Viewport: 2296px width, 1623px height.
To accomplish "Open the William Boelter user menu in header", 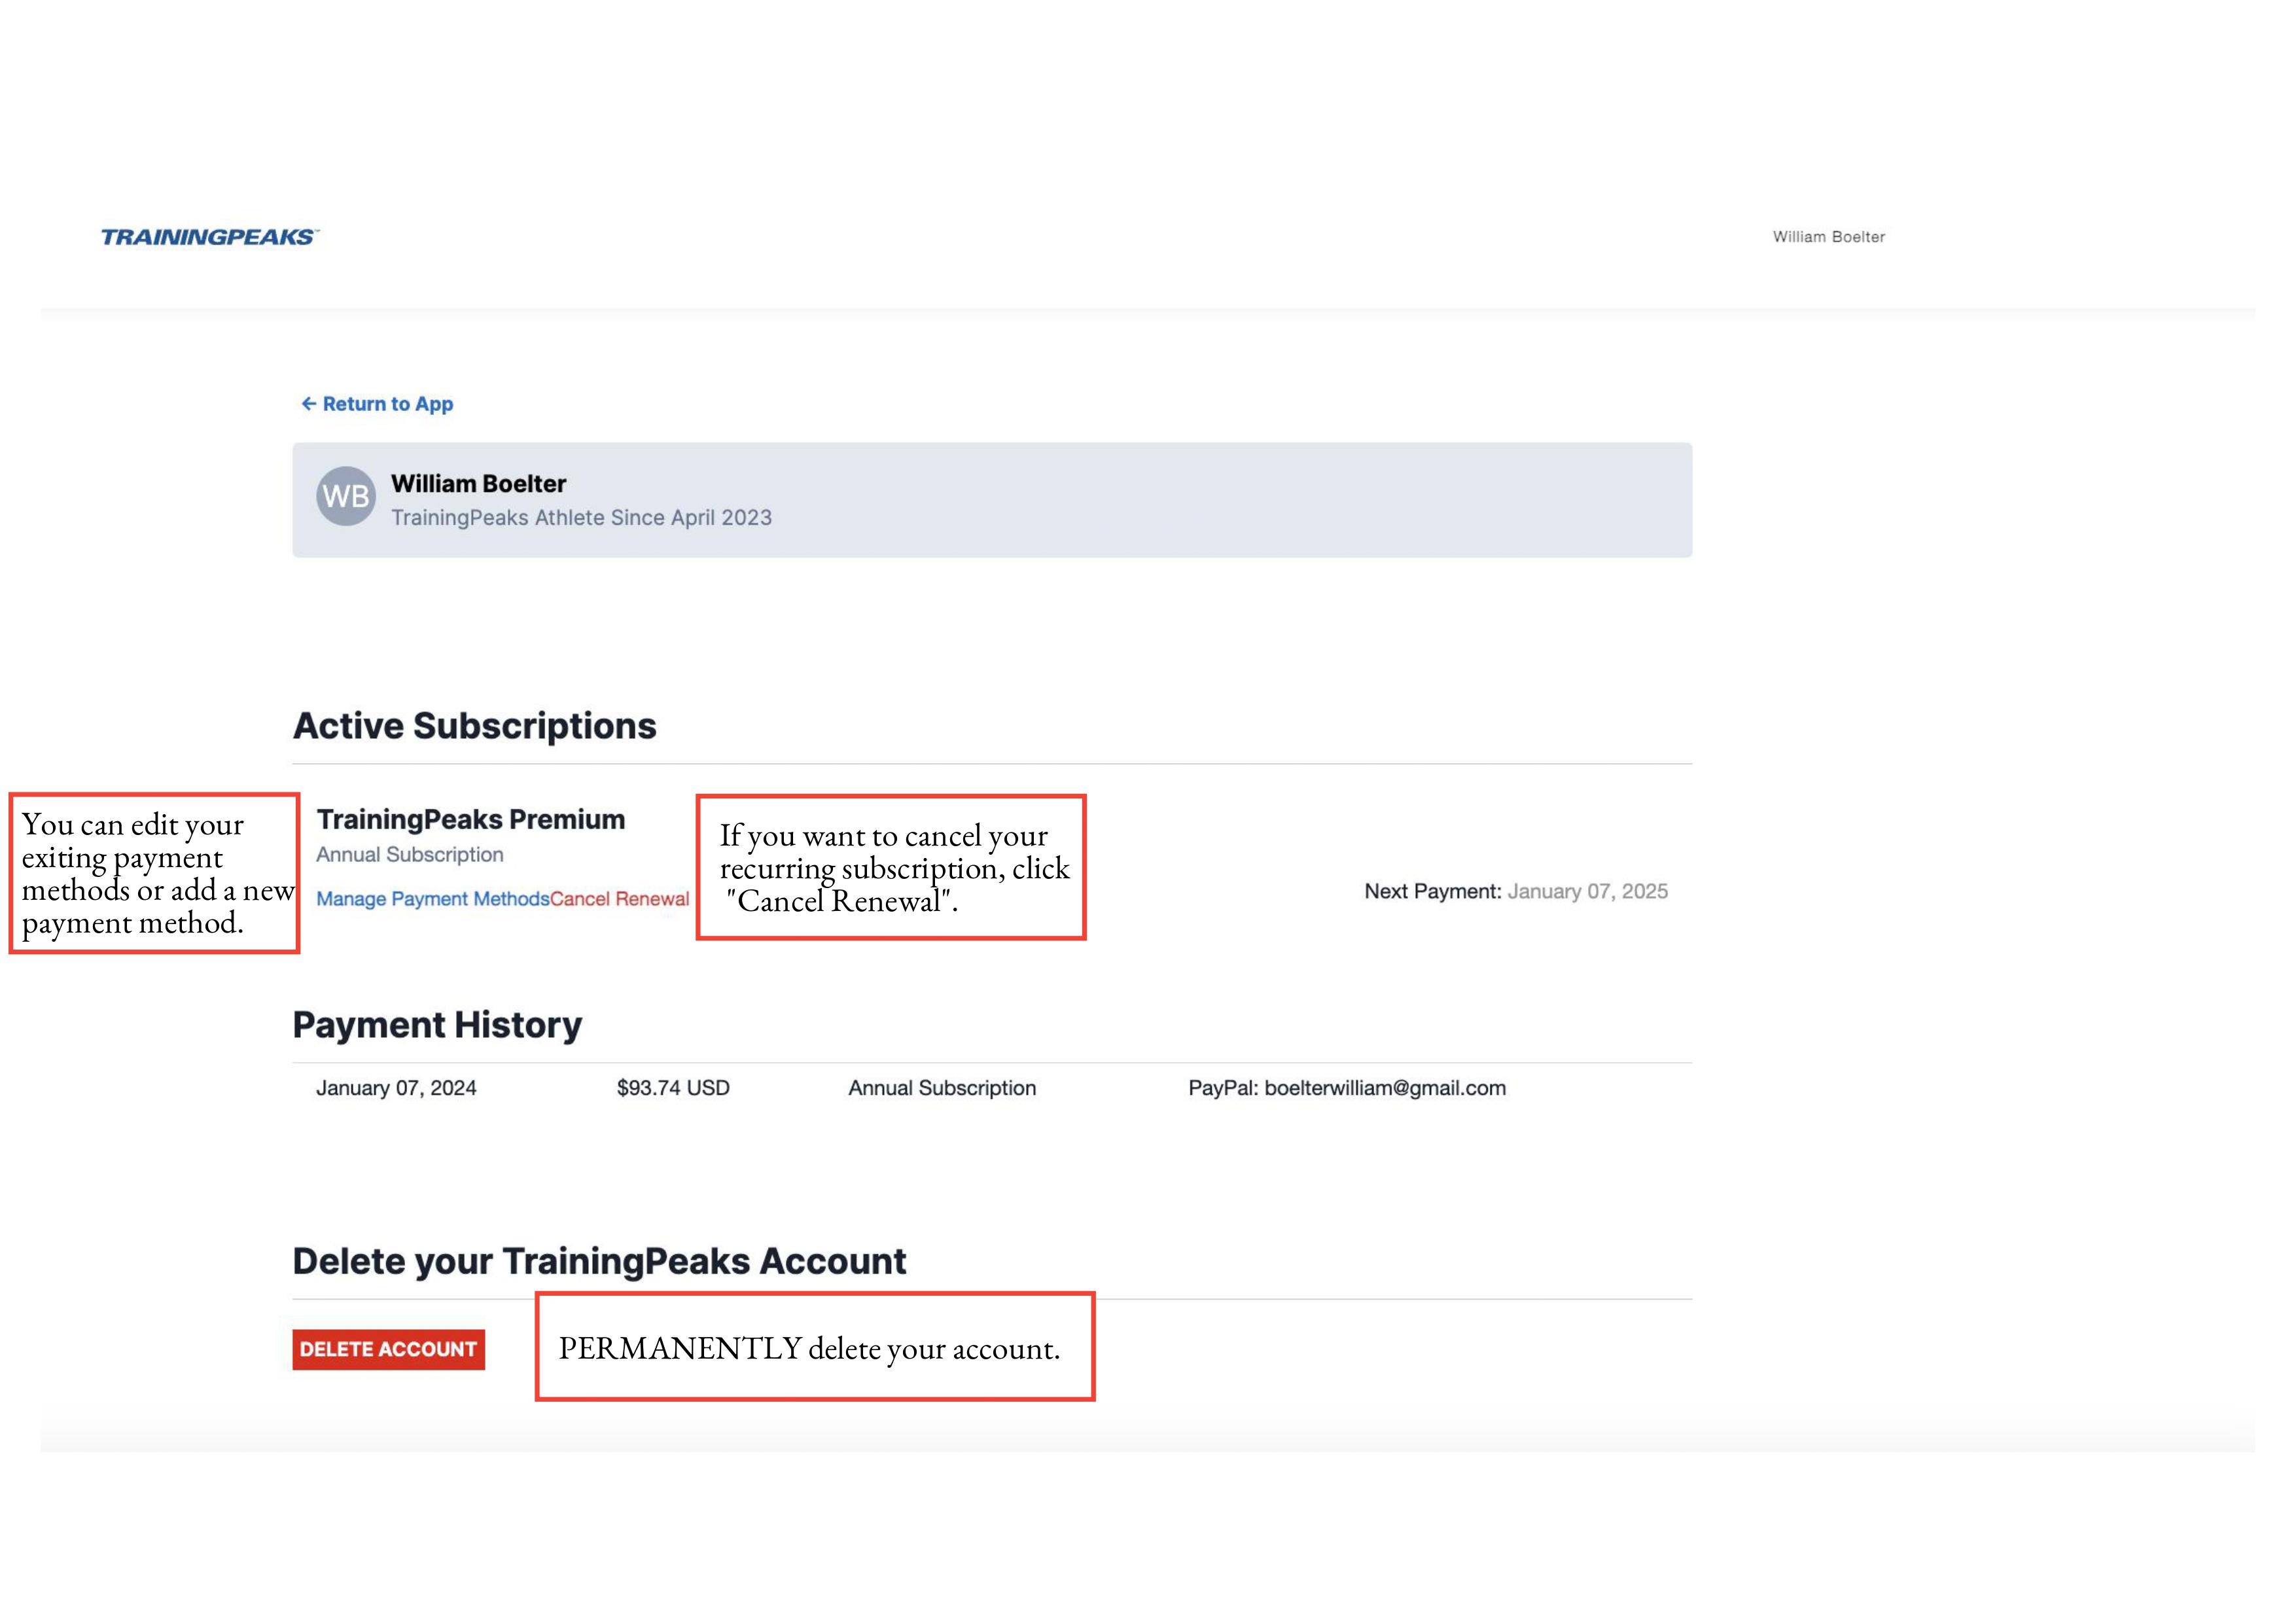I will click(x=1828, y=237).
